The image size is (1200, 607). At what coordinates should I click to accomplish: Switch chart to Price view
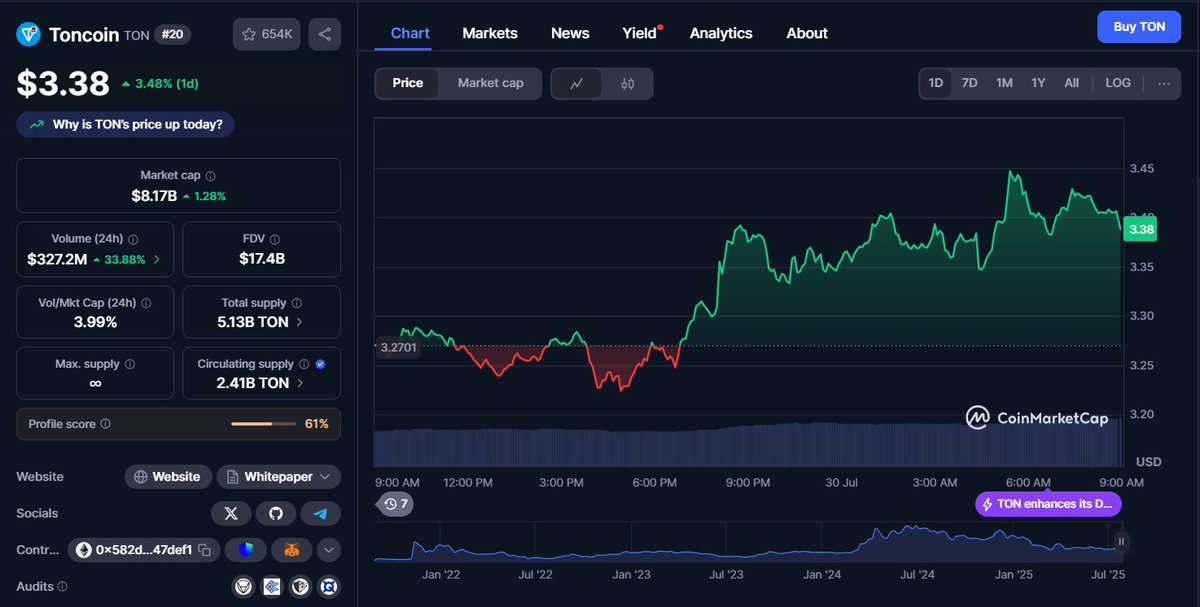click(407, 83)
